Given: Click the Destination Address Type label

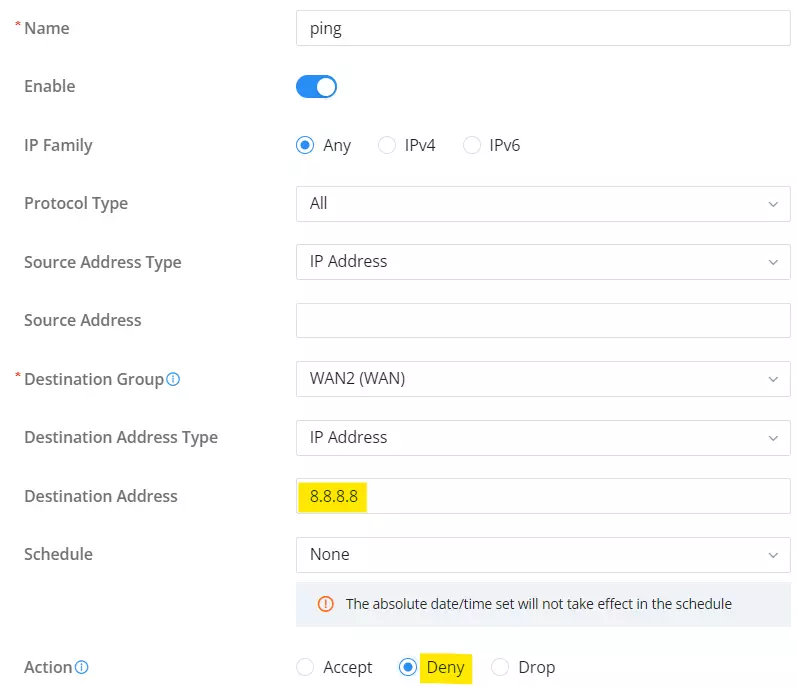Looking at the screenshot, I should (x=121, y=438).
